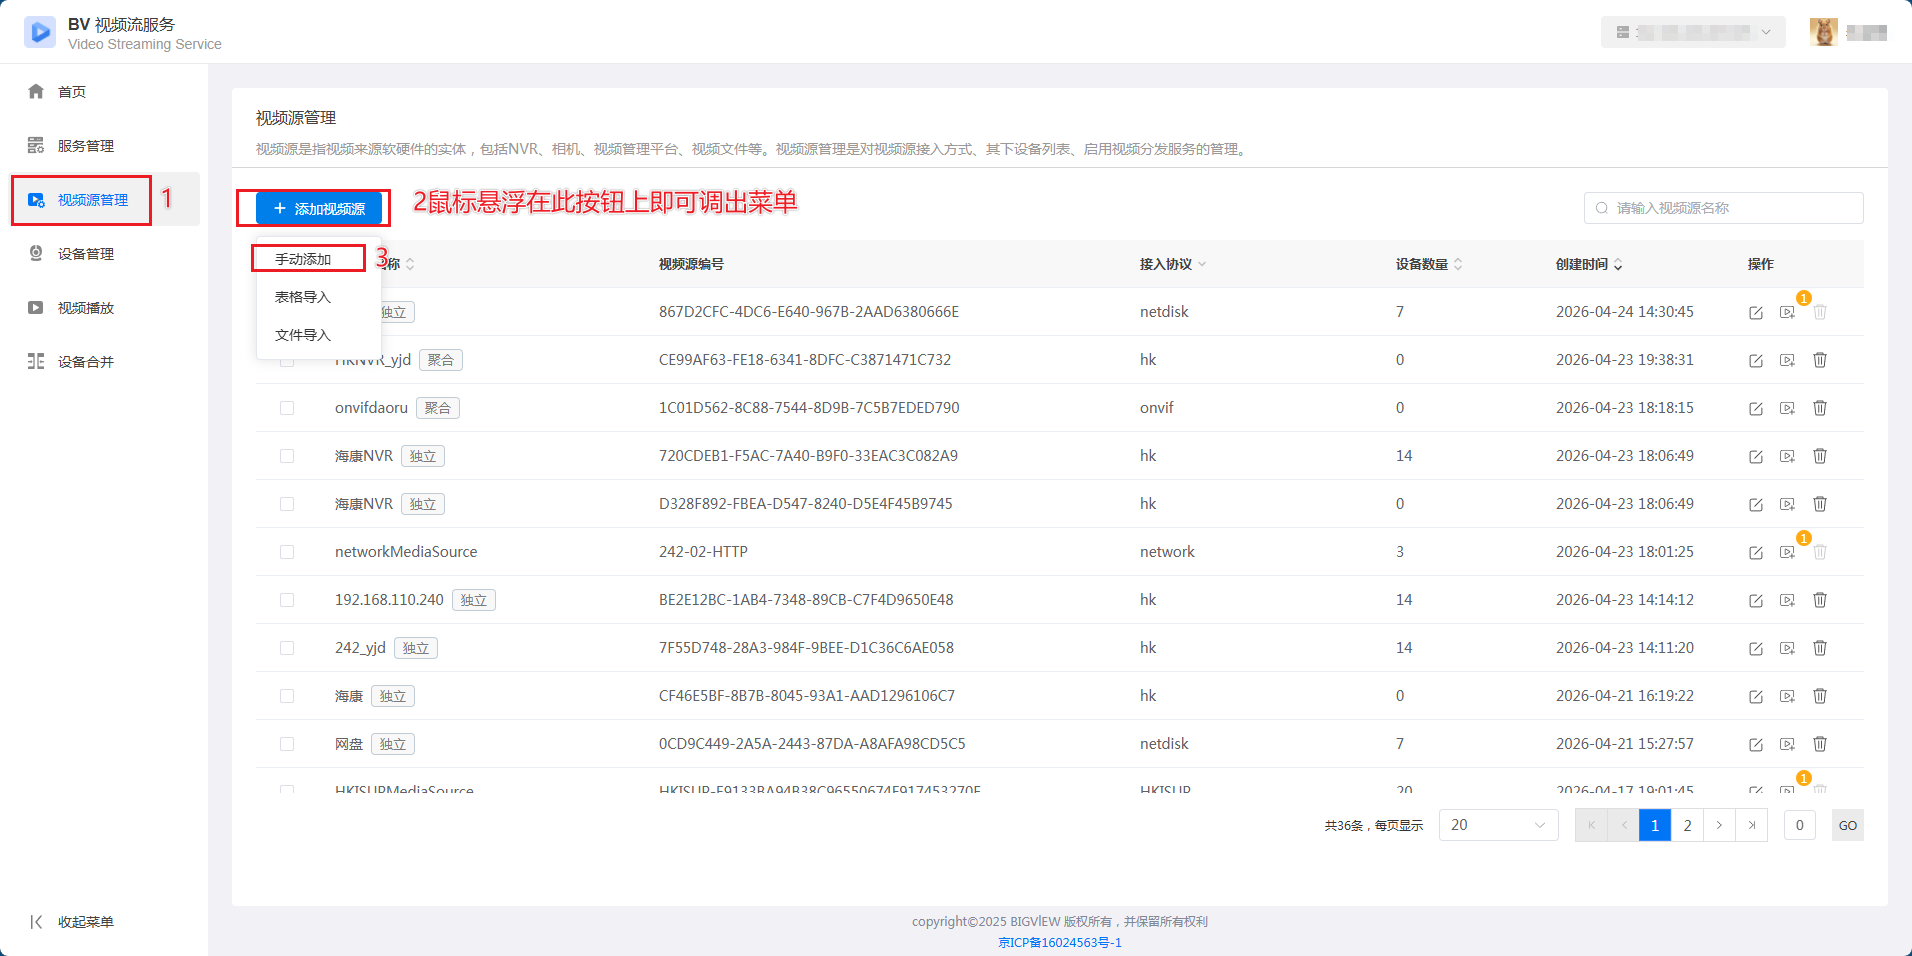The image size is (1912, 956).
Task: Tick checkbox for 242_yjd row
Action: coord(287,648)
